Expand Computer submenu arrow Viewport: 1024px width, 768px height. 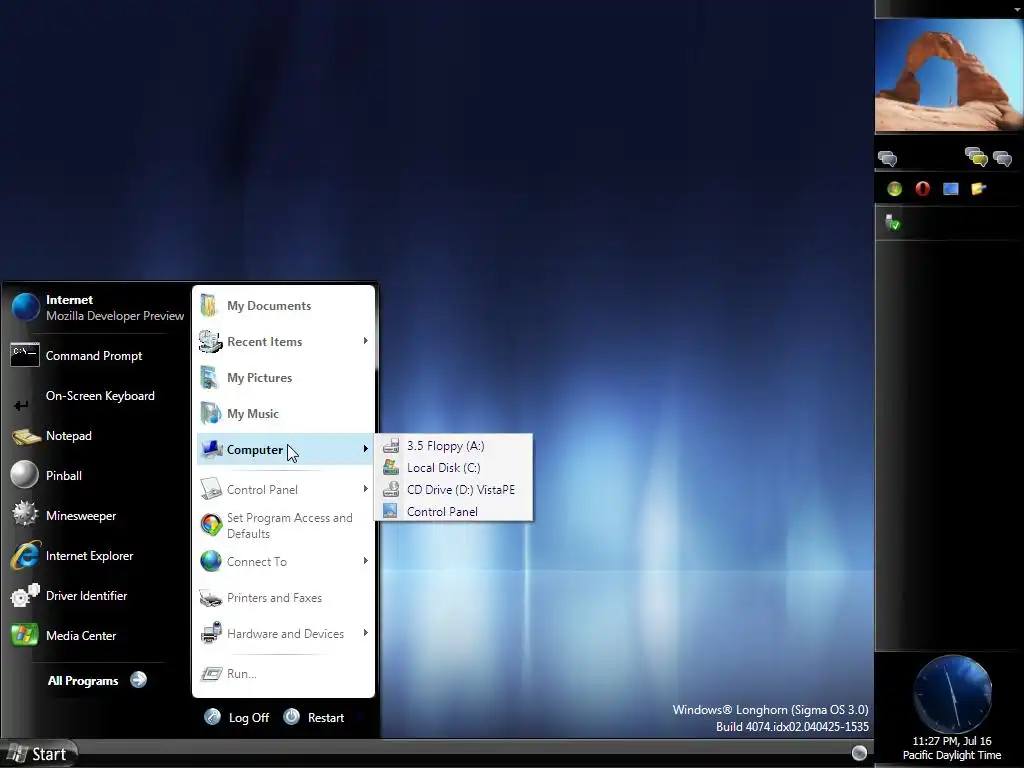[365, 449]
